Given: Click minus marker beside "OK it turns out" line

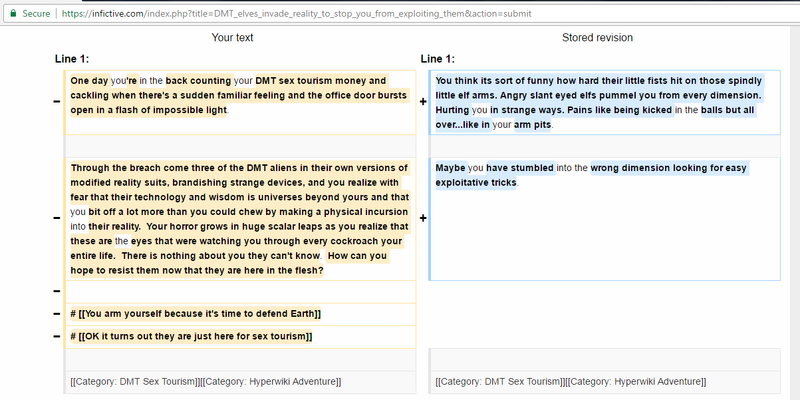Looking at the screenshot, I should [x=57, y=337].
